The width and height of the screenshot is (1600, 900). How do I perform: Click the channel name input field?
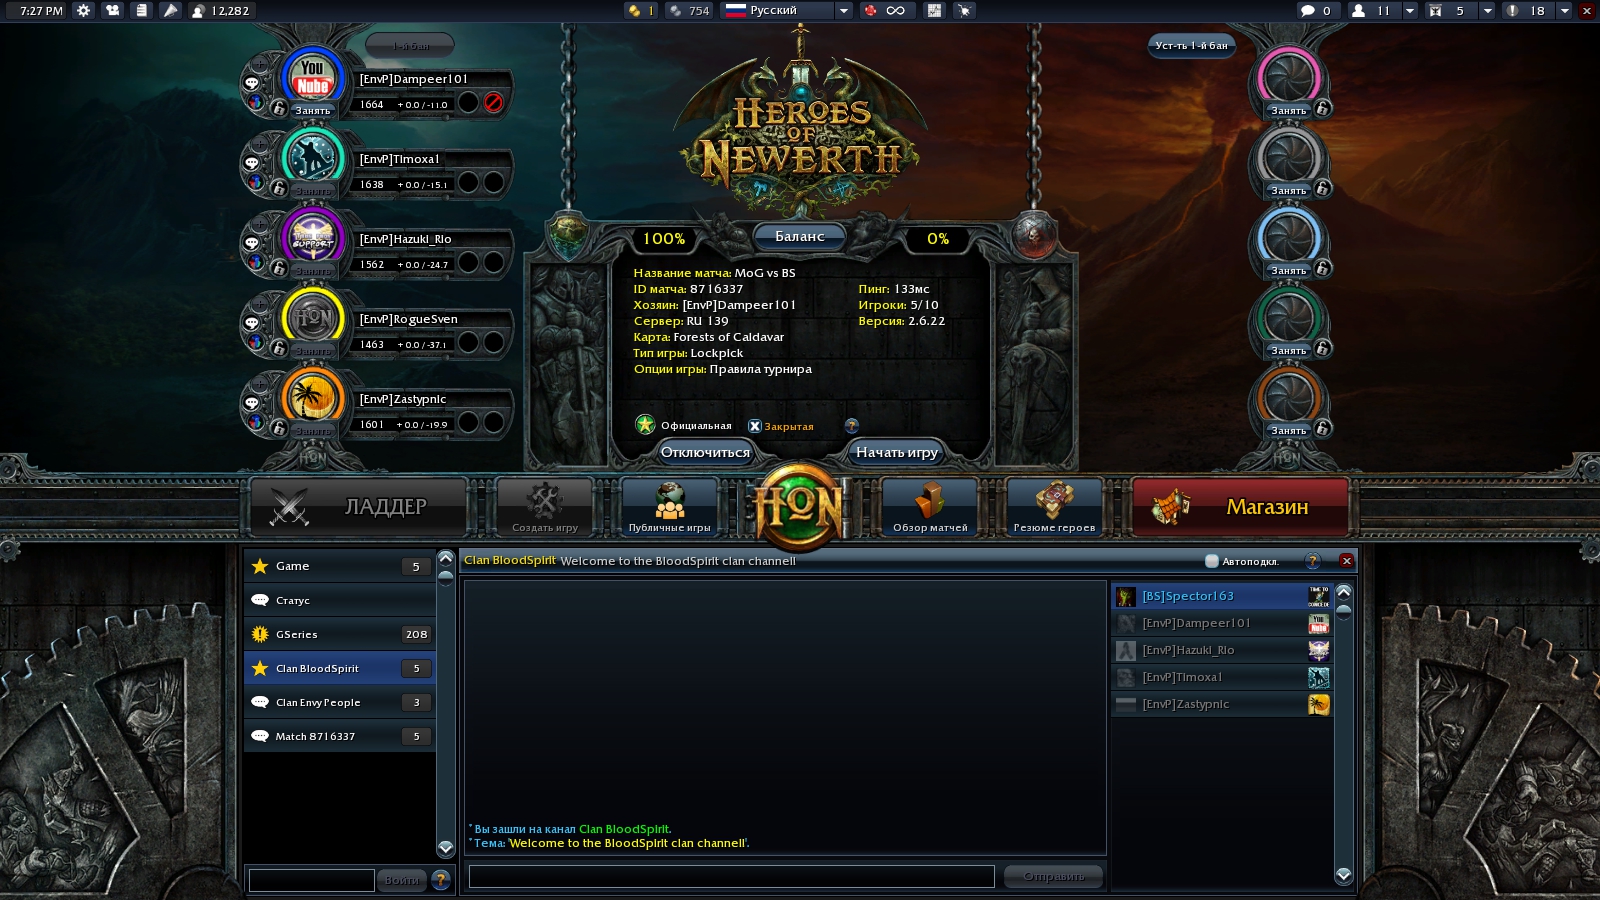(x=311, y=880)
